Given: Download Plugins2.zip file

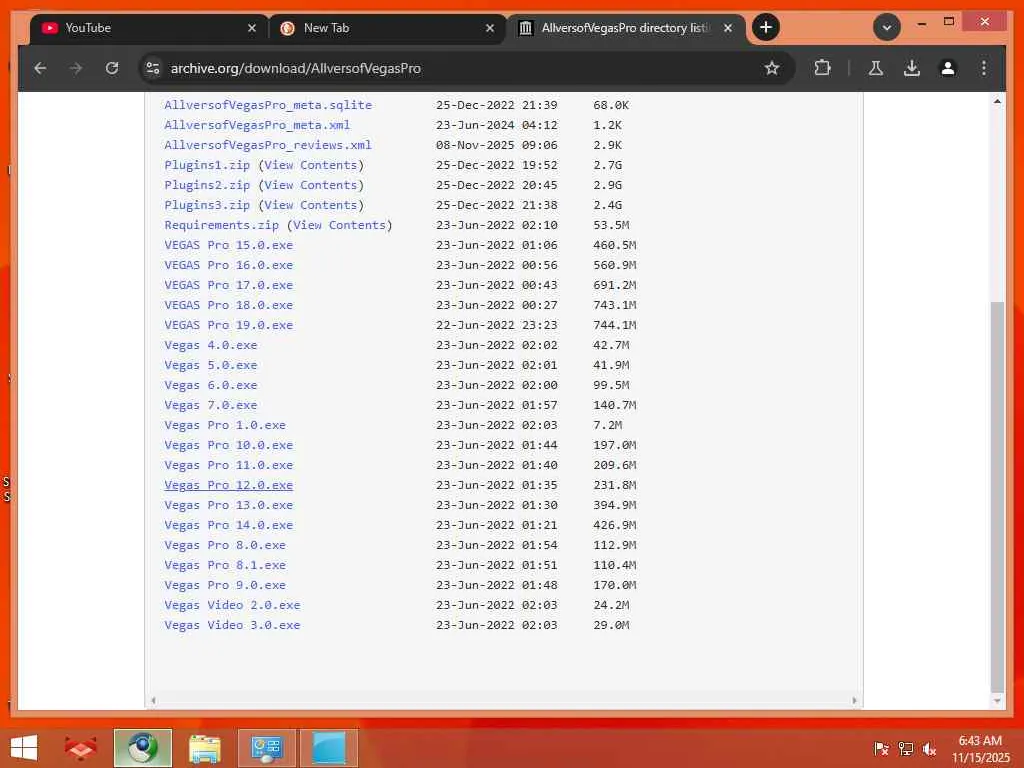Looking at the screenshot, I should coord(206,185).
